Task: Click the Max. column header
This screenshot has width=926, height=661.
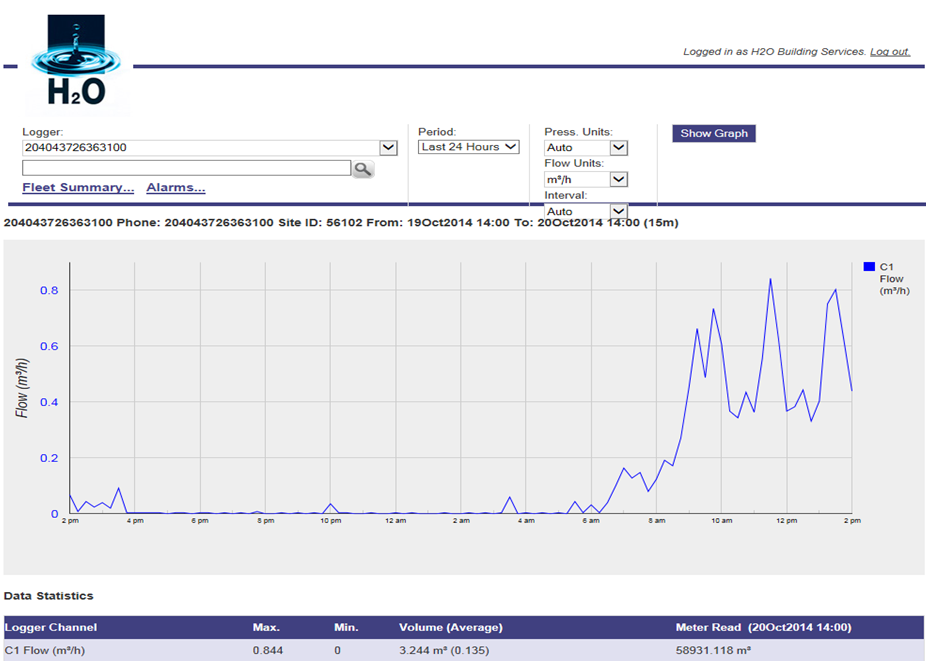Action: point(266,628)
